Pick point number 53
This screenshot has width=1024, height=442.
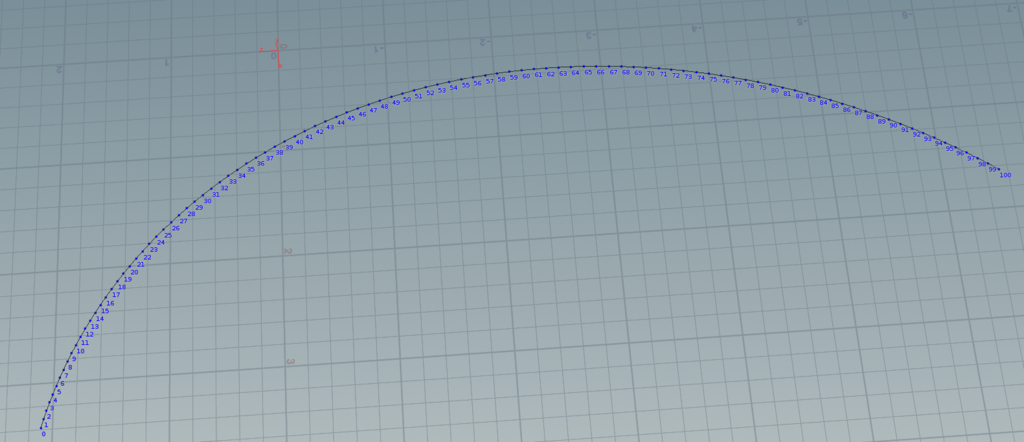(x=442, y=90)
